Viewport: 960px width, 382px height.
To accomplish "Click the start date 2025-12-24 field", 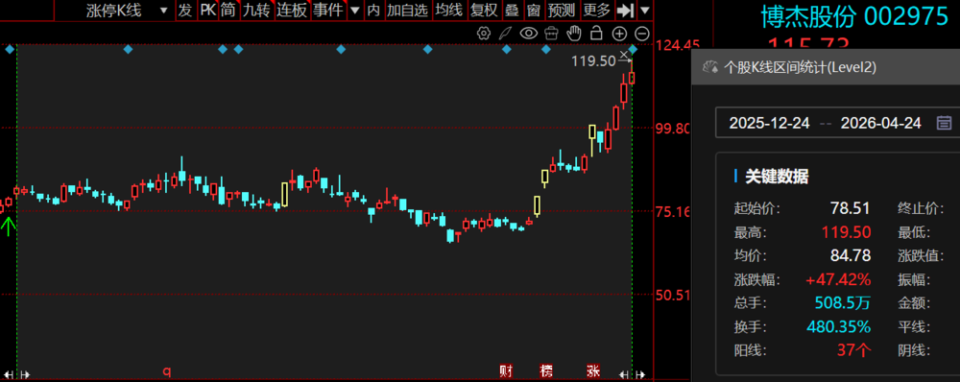I will (769, 123).
